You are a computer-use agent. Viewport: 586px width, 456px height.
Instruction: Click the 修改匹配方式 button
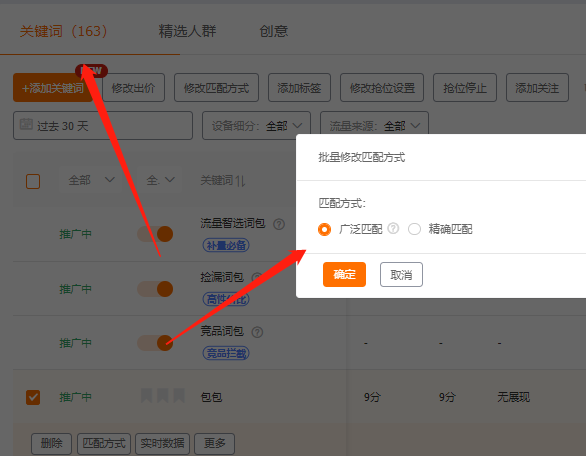pyautogui.click(x=216, y=88)
